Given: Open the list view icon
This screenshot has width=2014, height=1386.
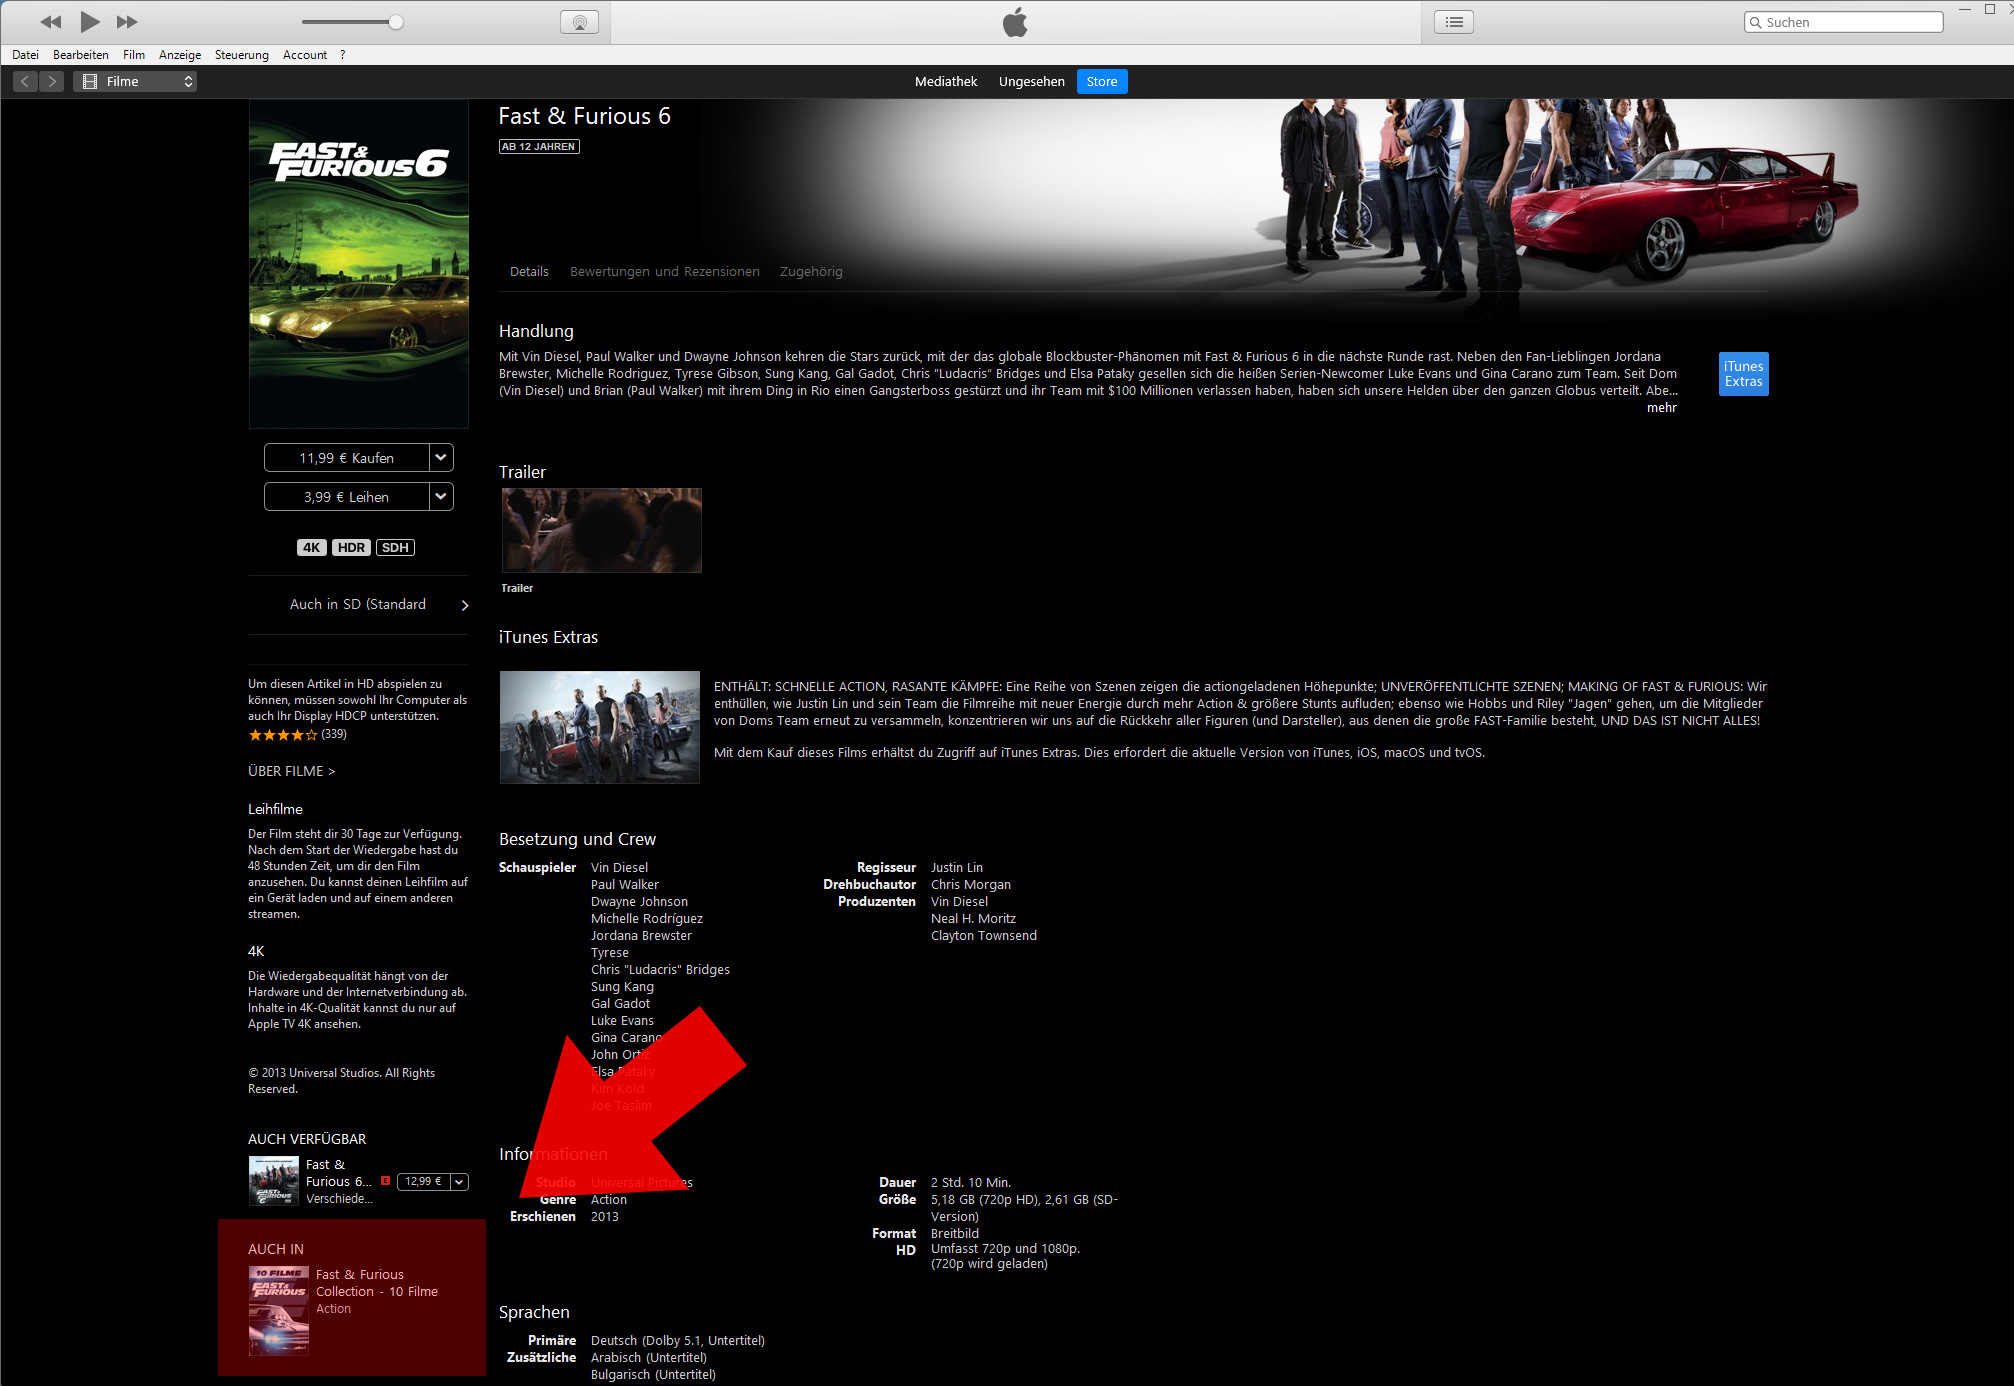Looking at the screenshot, I should pos(1454,22).
